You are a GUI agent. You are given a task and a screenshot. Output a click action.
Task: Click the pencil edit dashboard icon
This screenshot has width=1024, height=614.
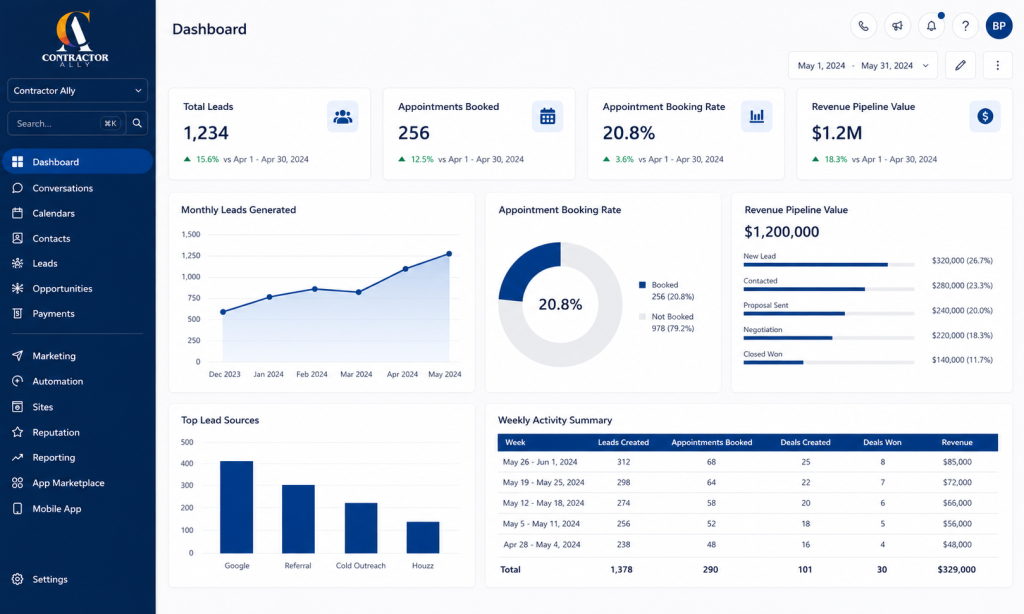960,65
